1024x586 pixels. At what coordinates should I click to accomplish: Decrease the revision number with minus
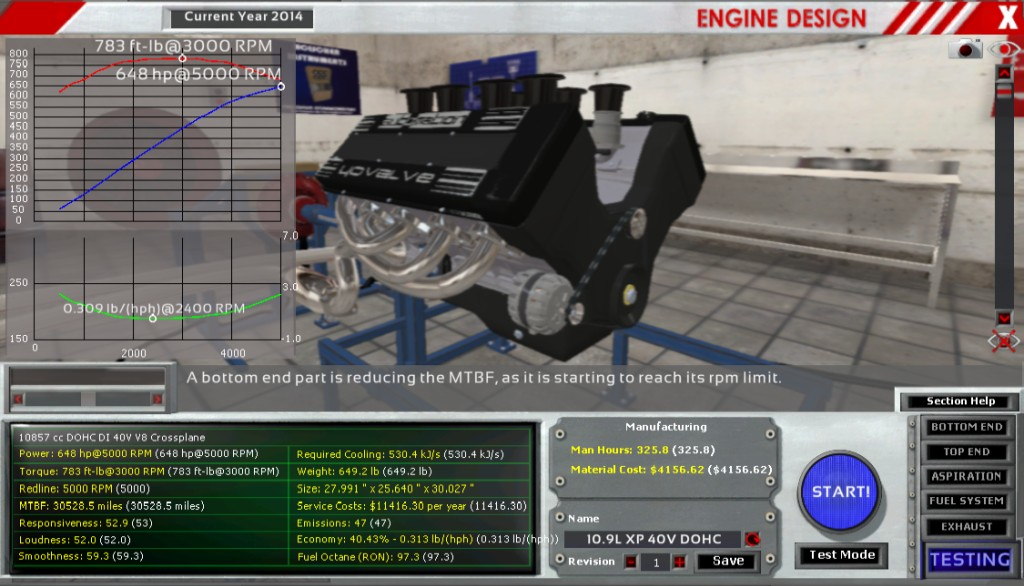point(631,562)
